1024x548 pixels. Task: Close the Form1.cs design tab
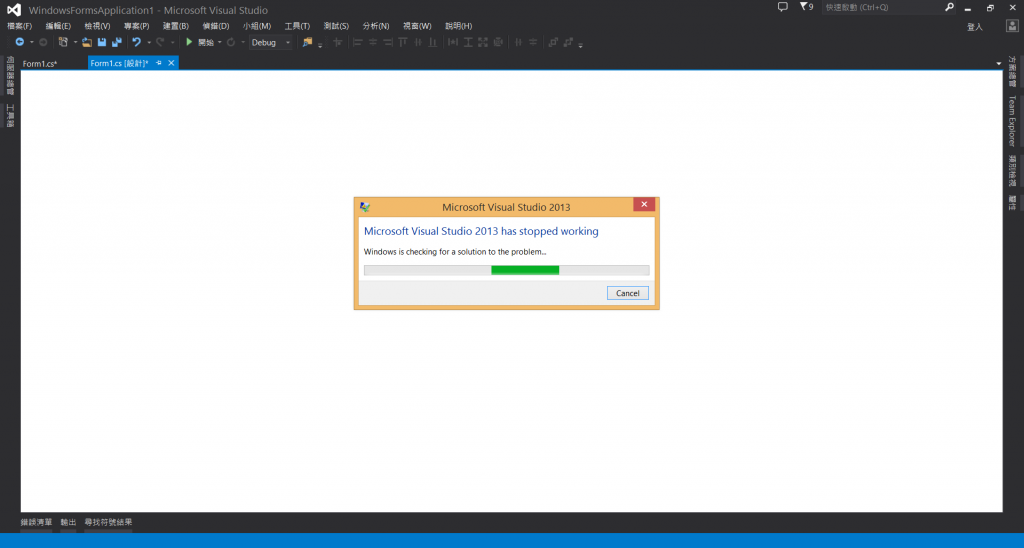coord(171,63)
